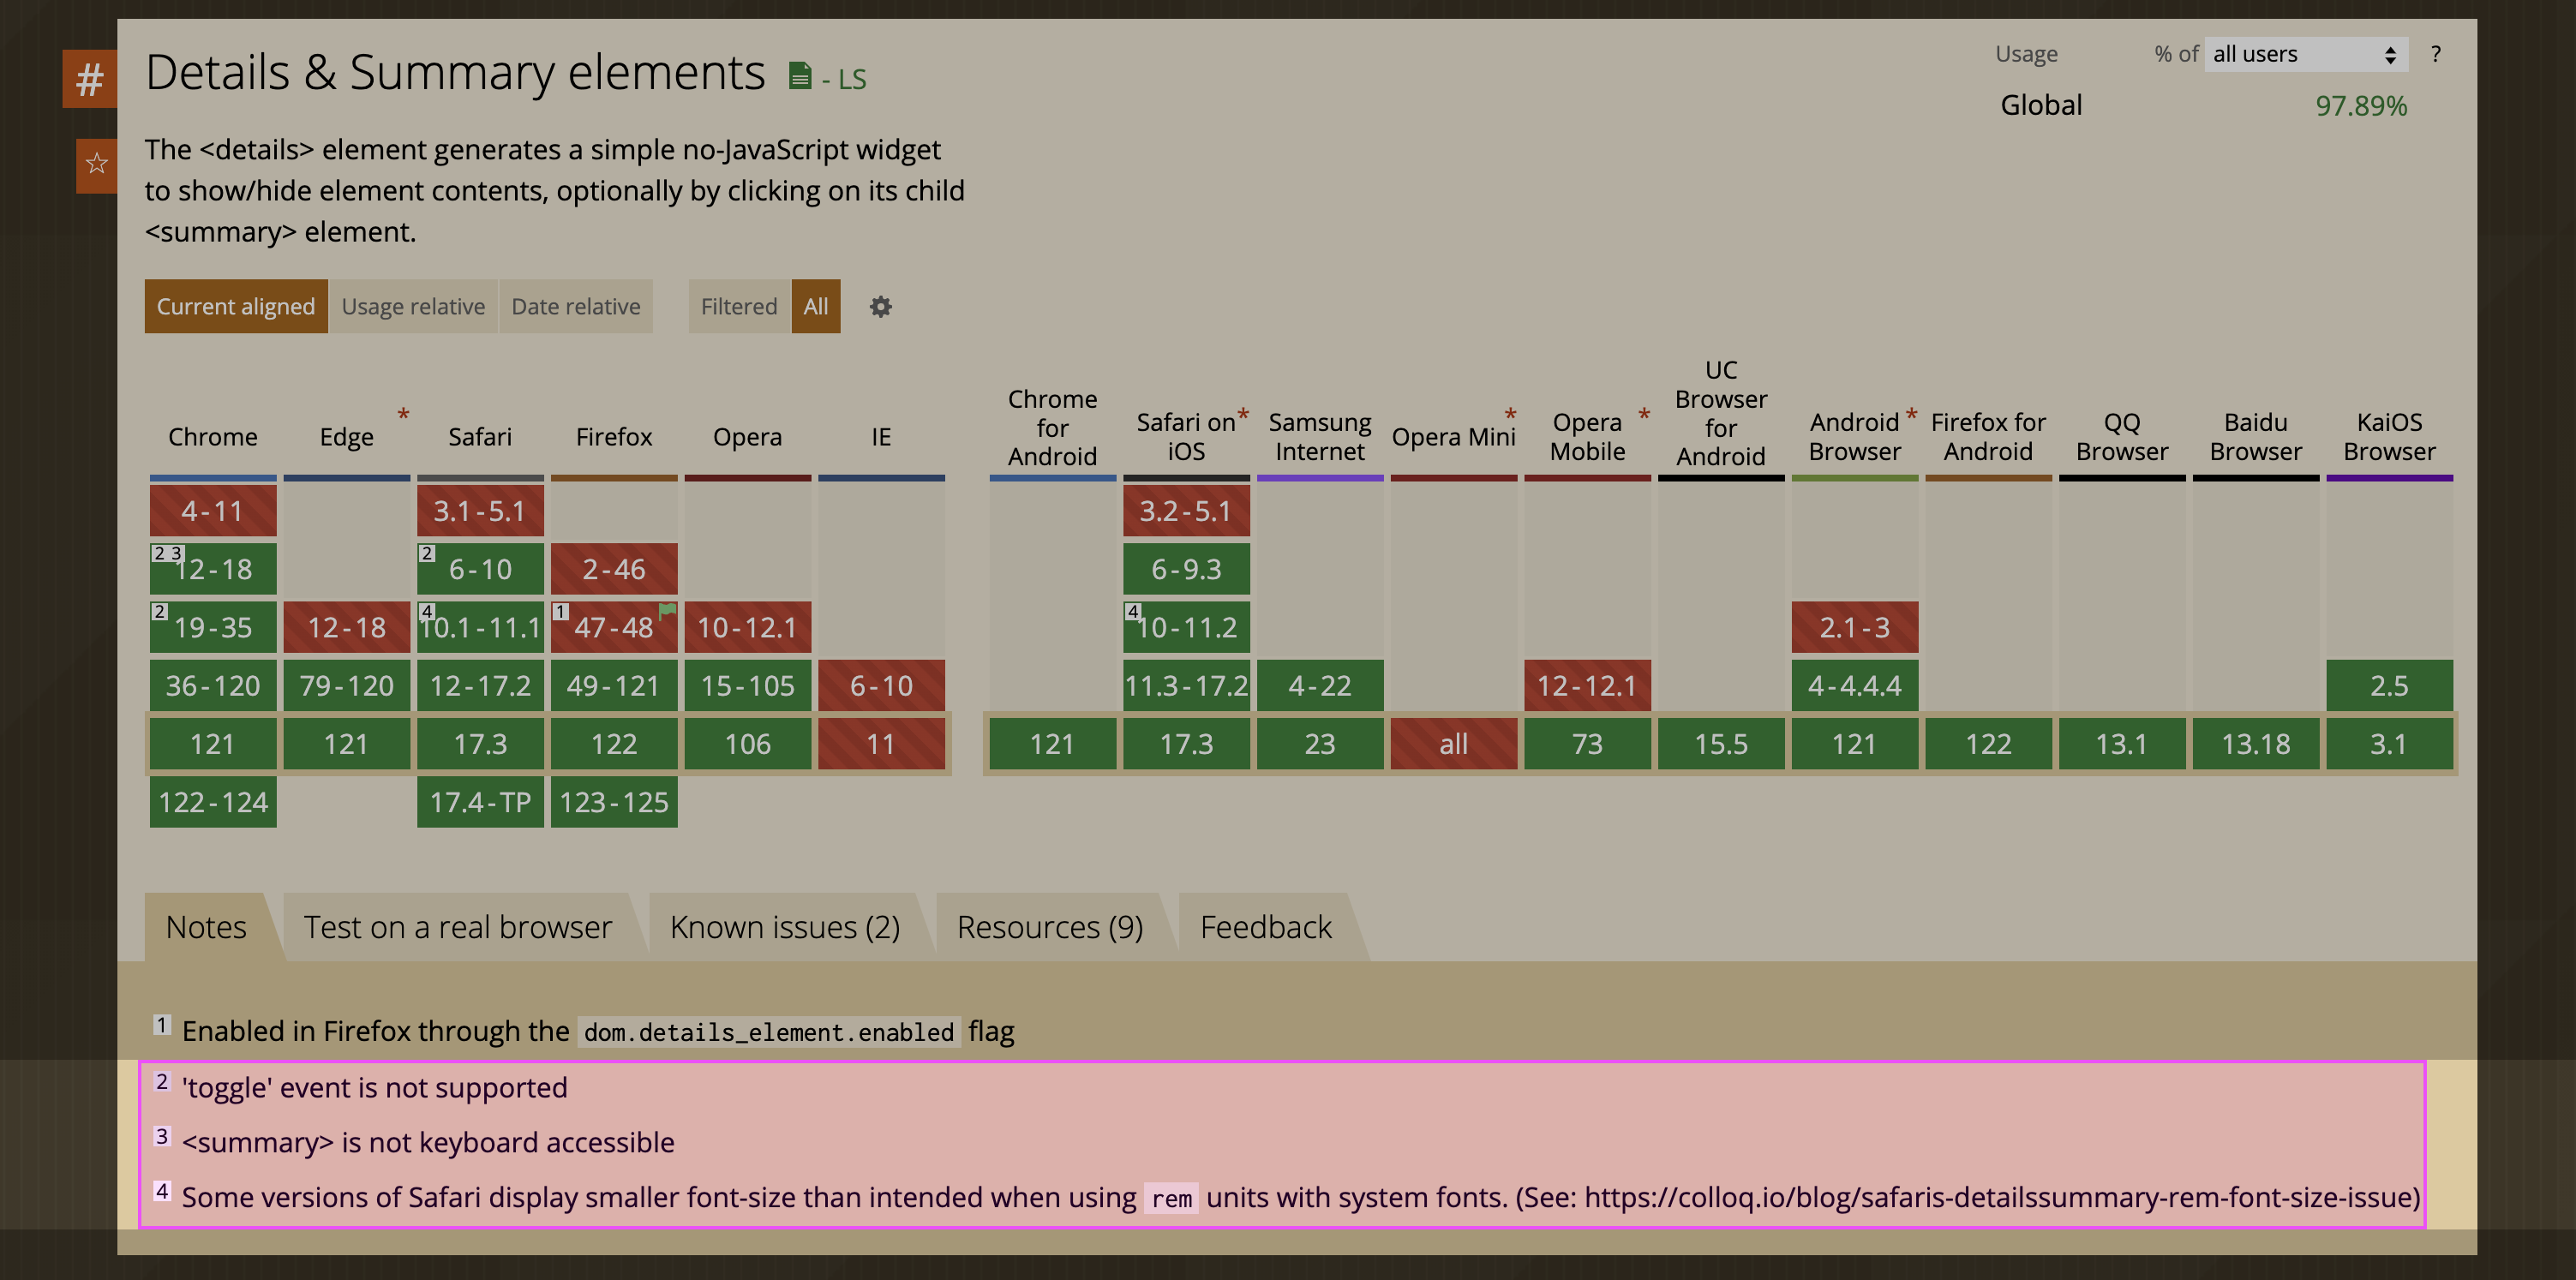Open the settings gear icon
This screenshot has width=2576, height=1280.
click(880, 307)
